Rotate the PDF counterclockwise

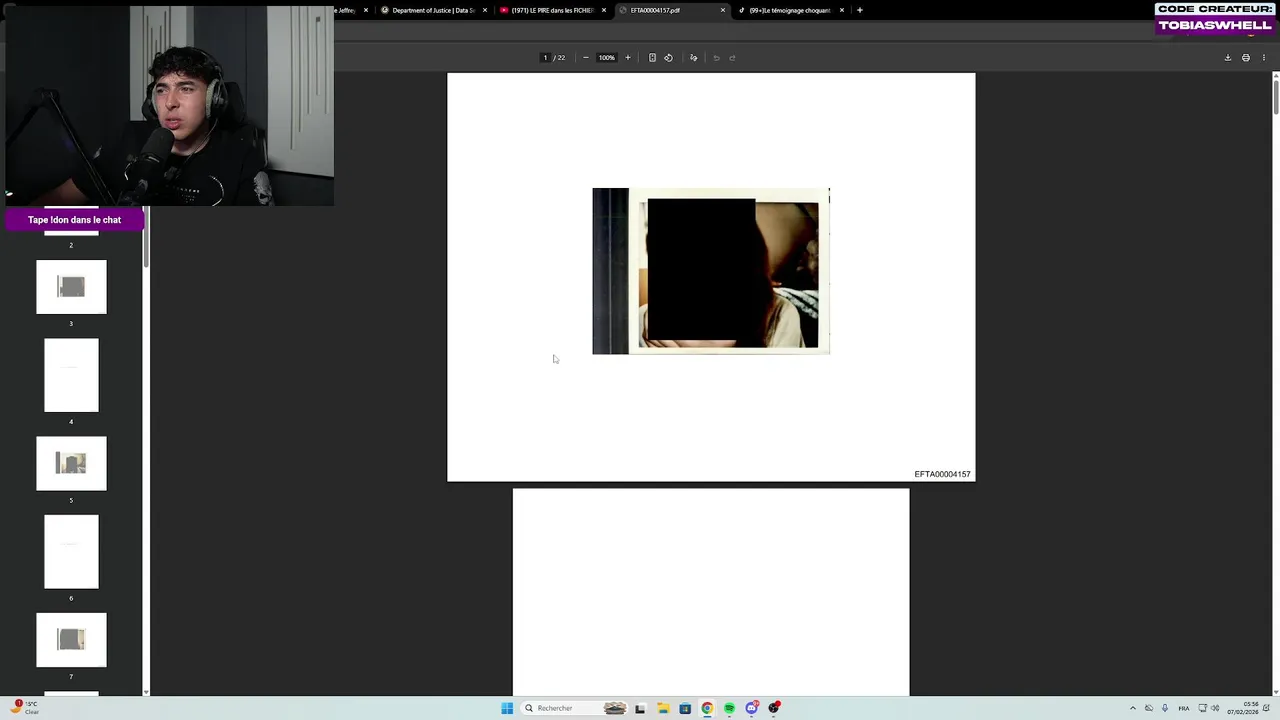coord(669,57)
